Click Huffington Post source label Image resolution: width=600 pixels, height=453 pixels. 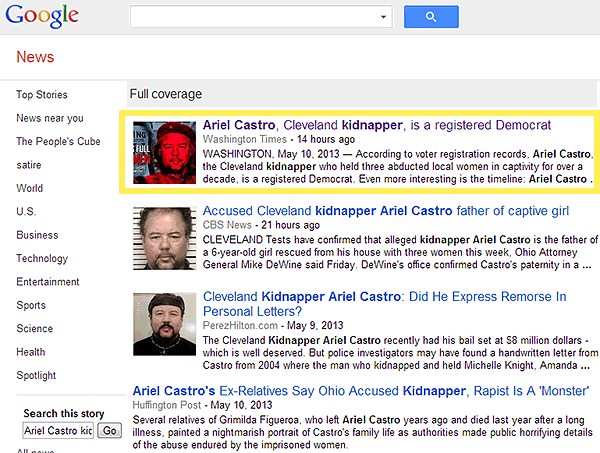[x=166, y=405]
